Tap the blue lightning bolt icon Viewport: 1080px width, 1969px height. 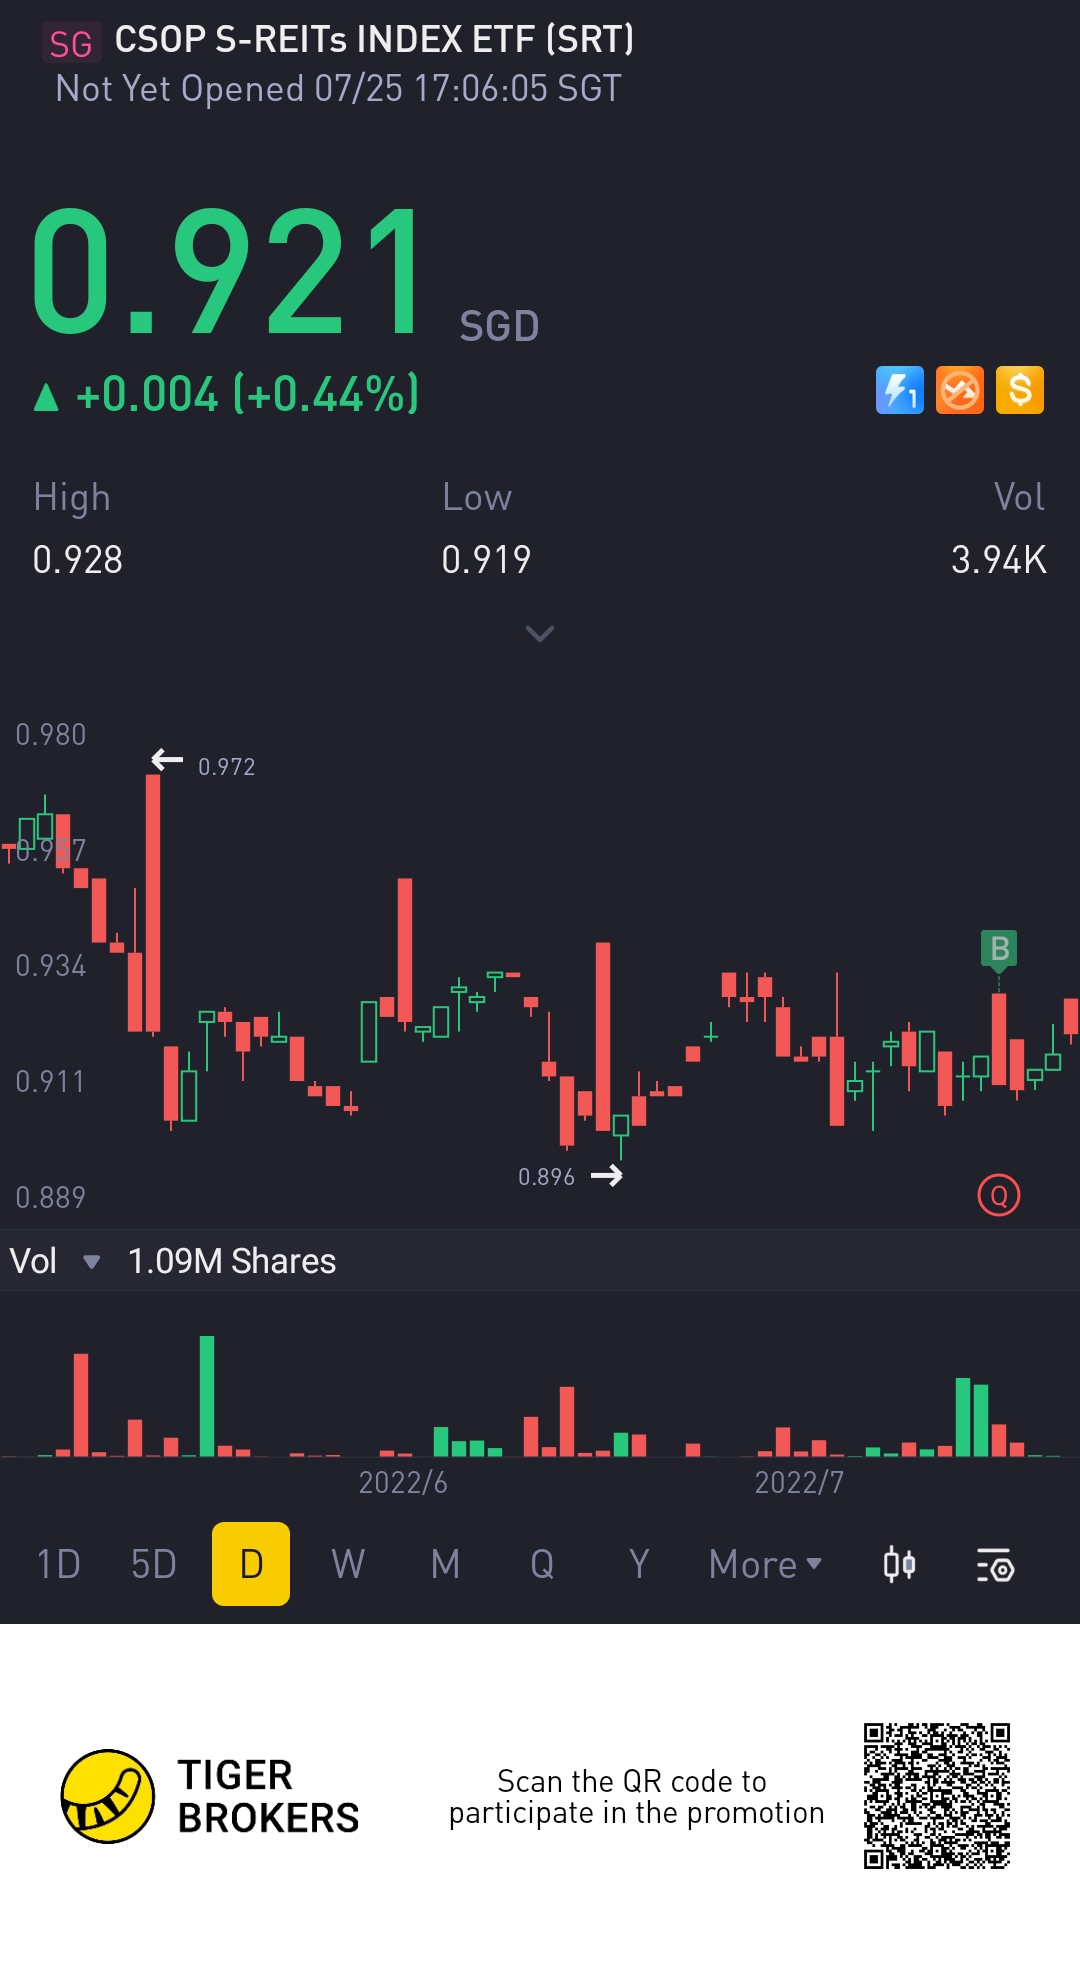click(x=900, y=390)
